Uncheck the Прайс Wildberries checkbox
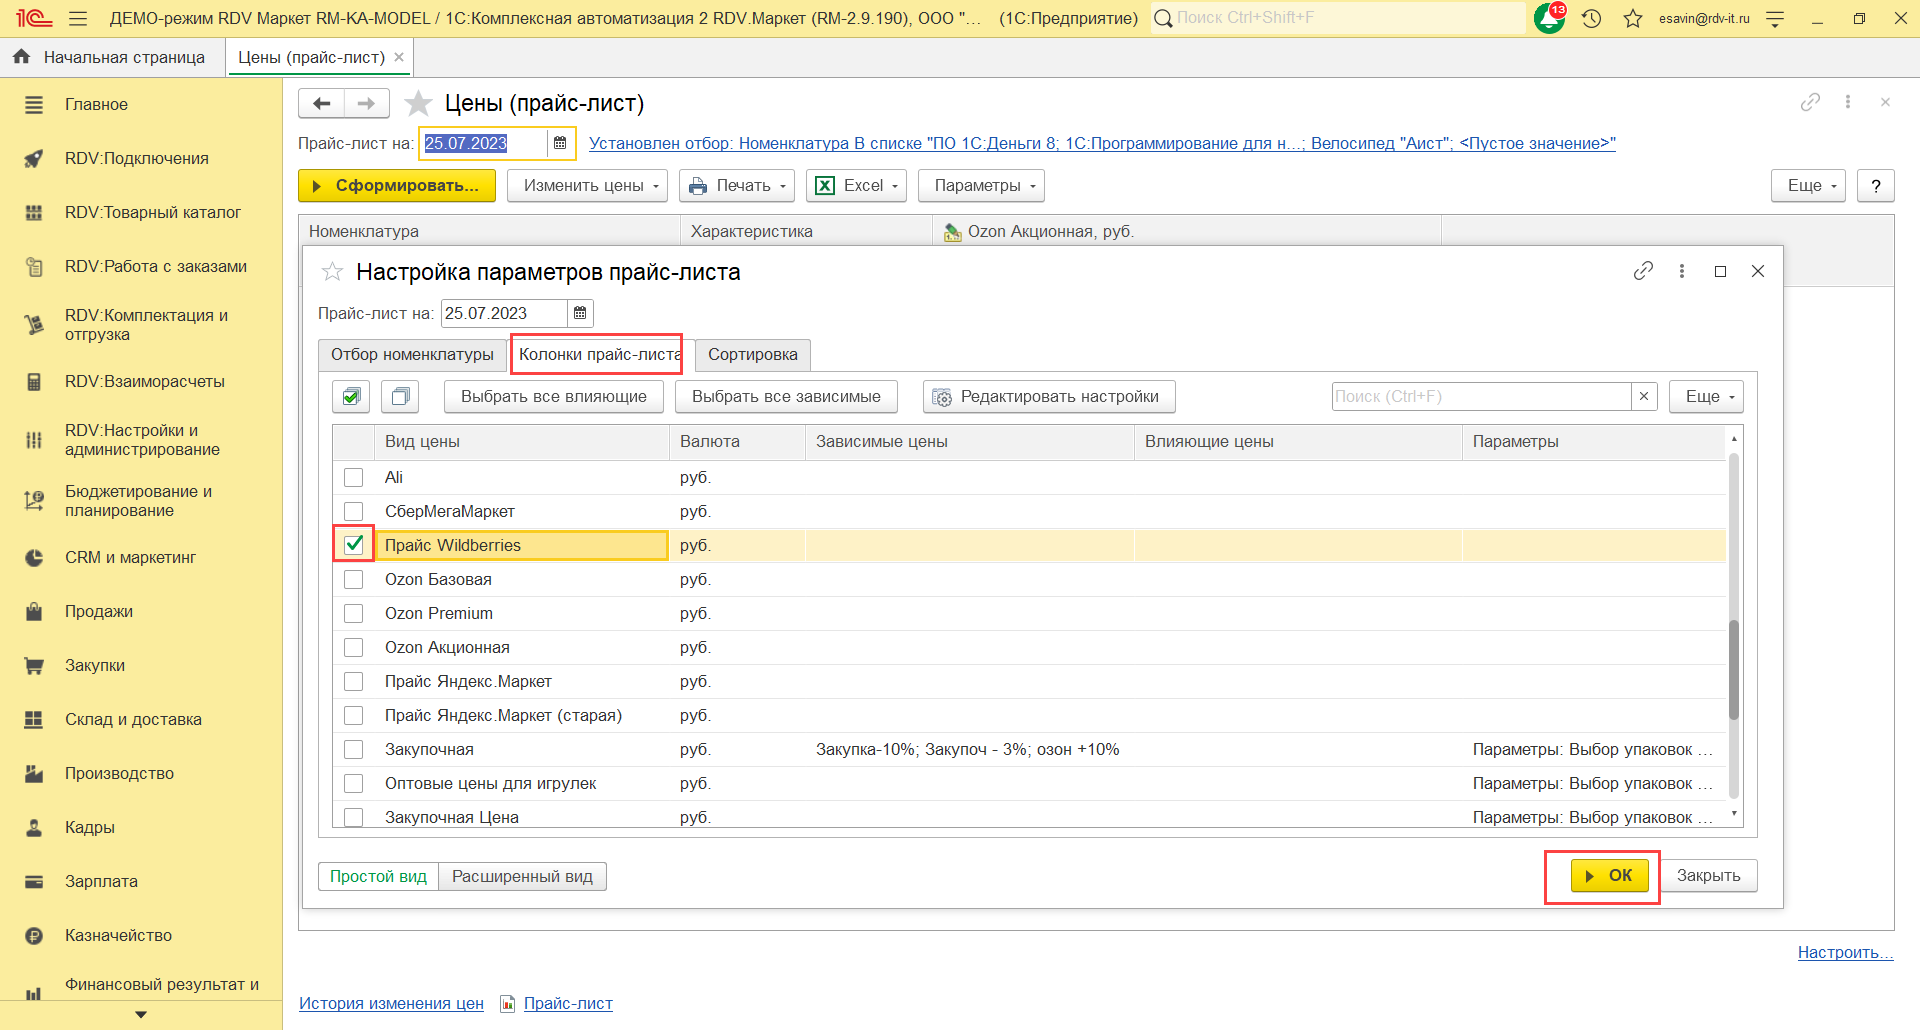1920x1030 pixels. [x=354, y=545]
